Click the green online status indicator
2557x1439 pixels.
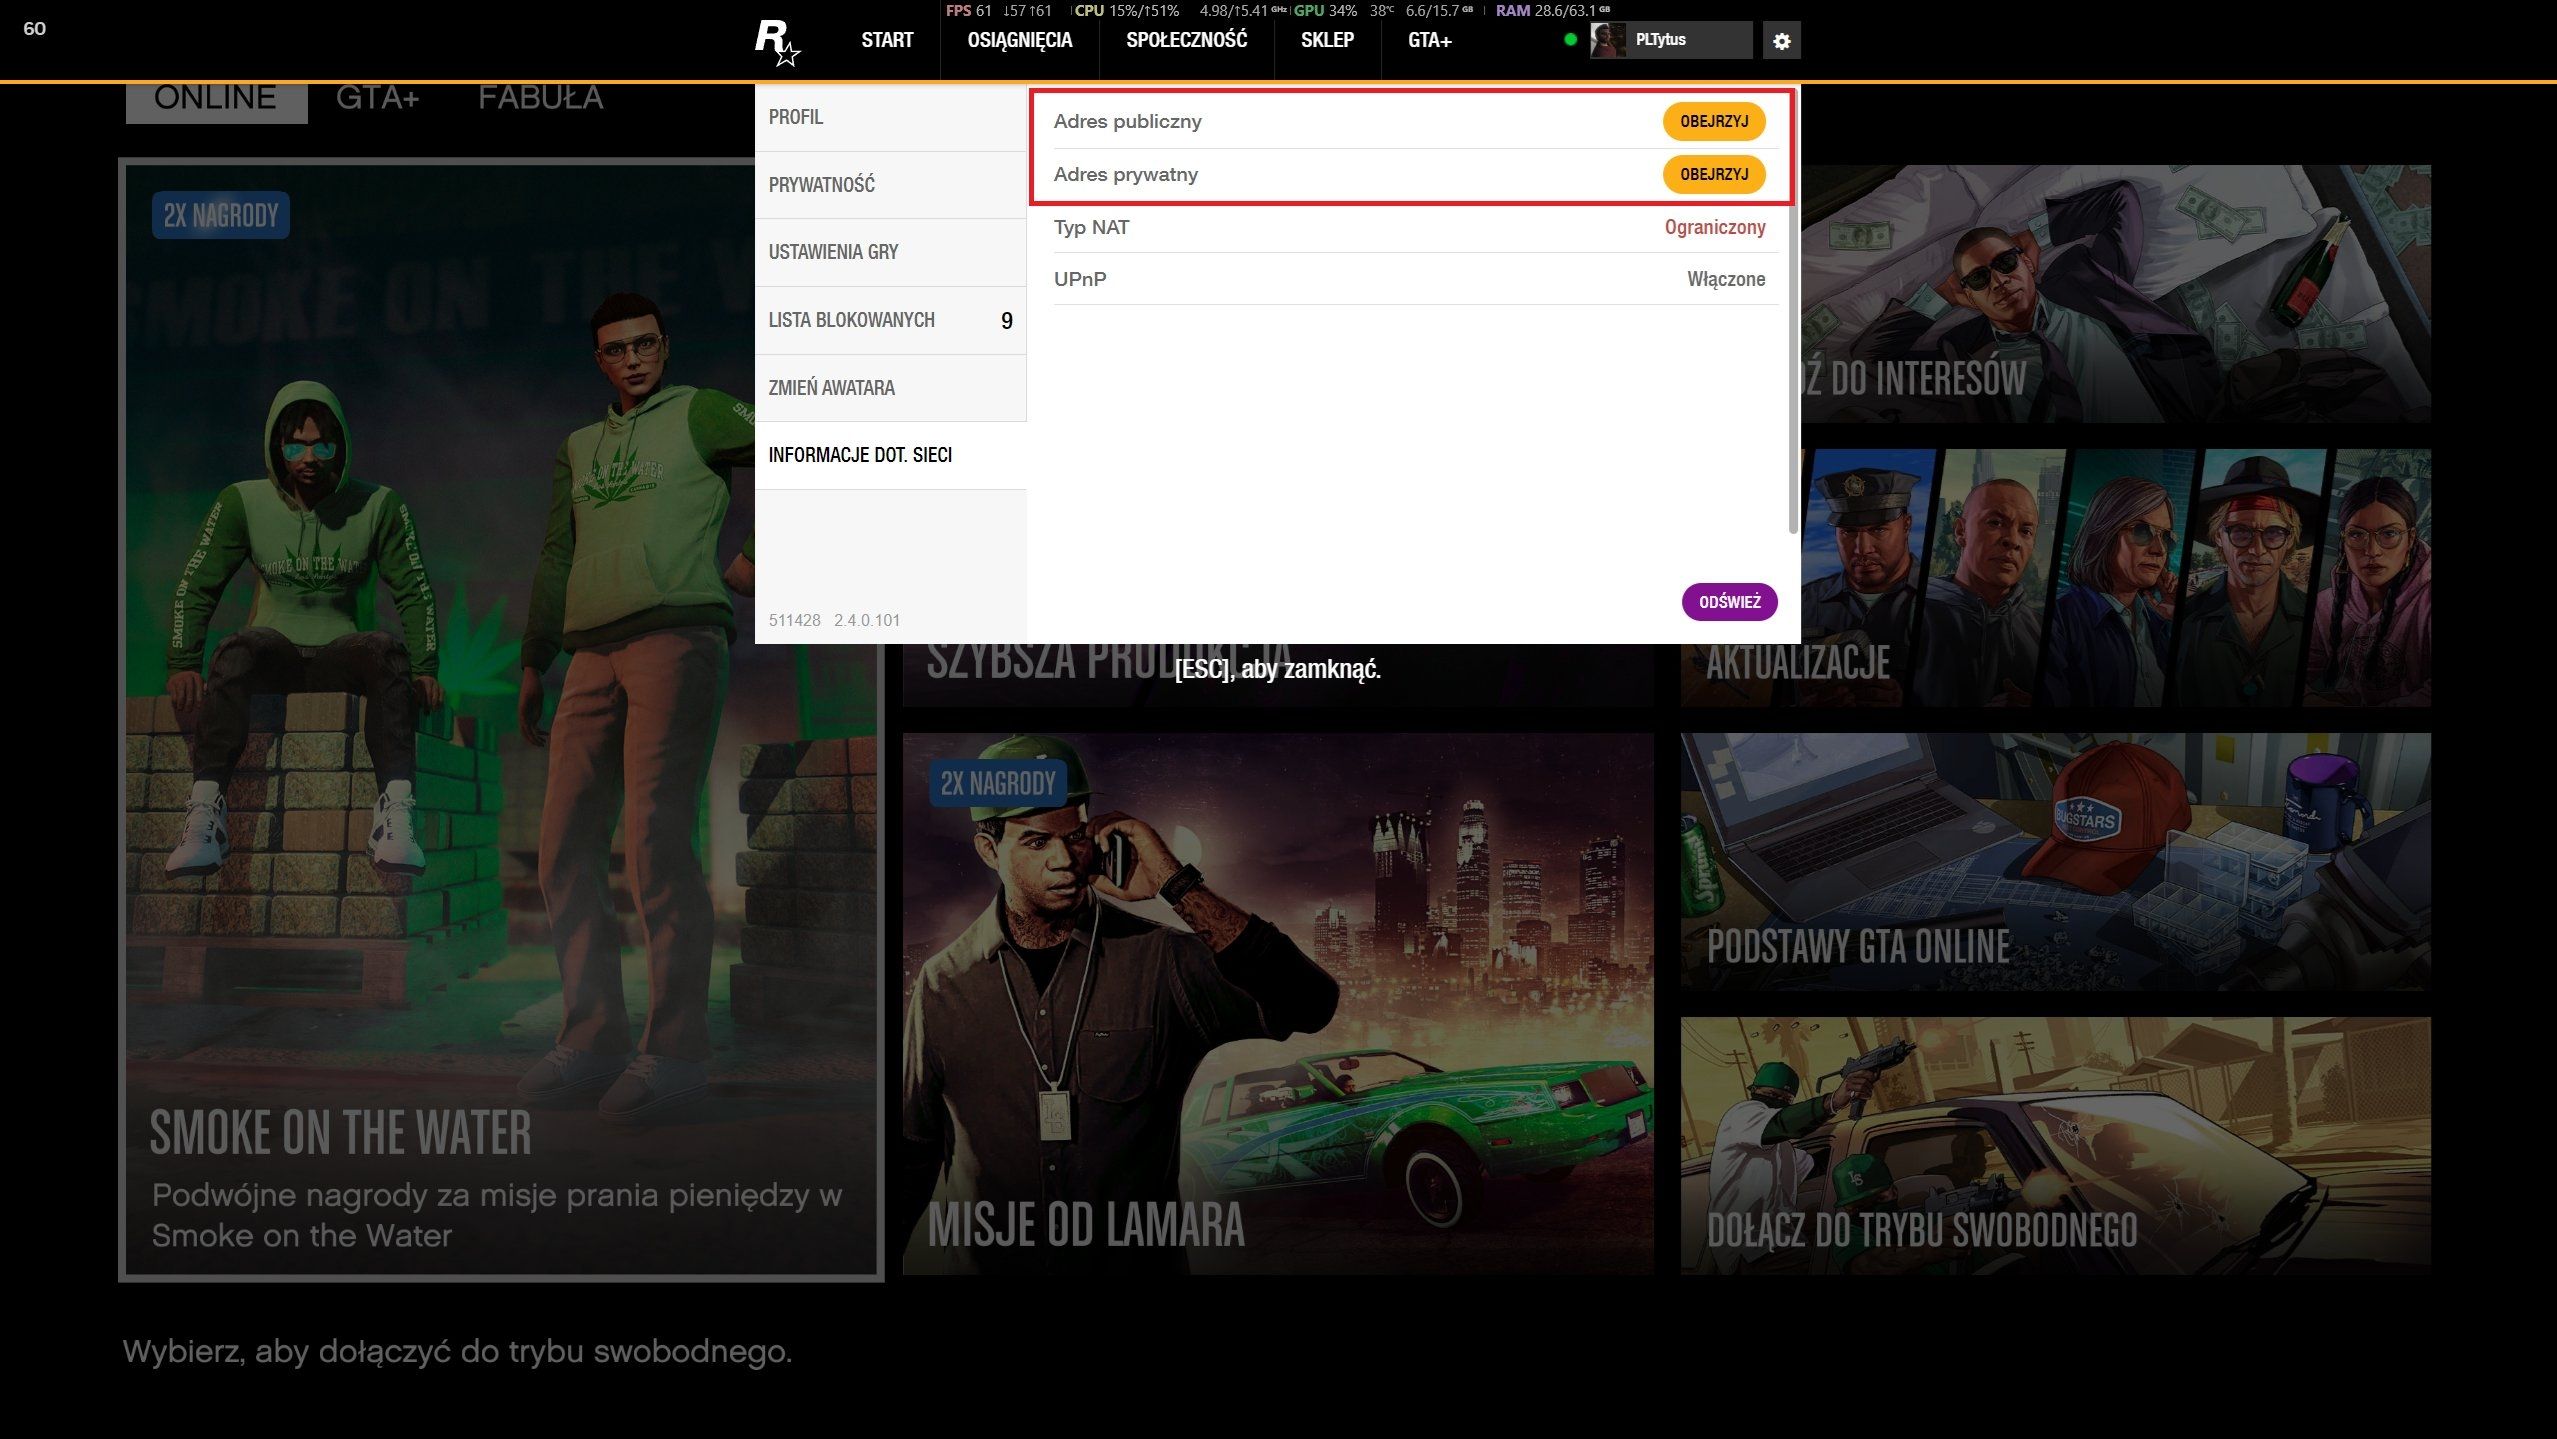(1570, 40)
